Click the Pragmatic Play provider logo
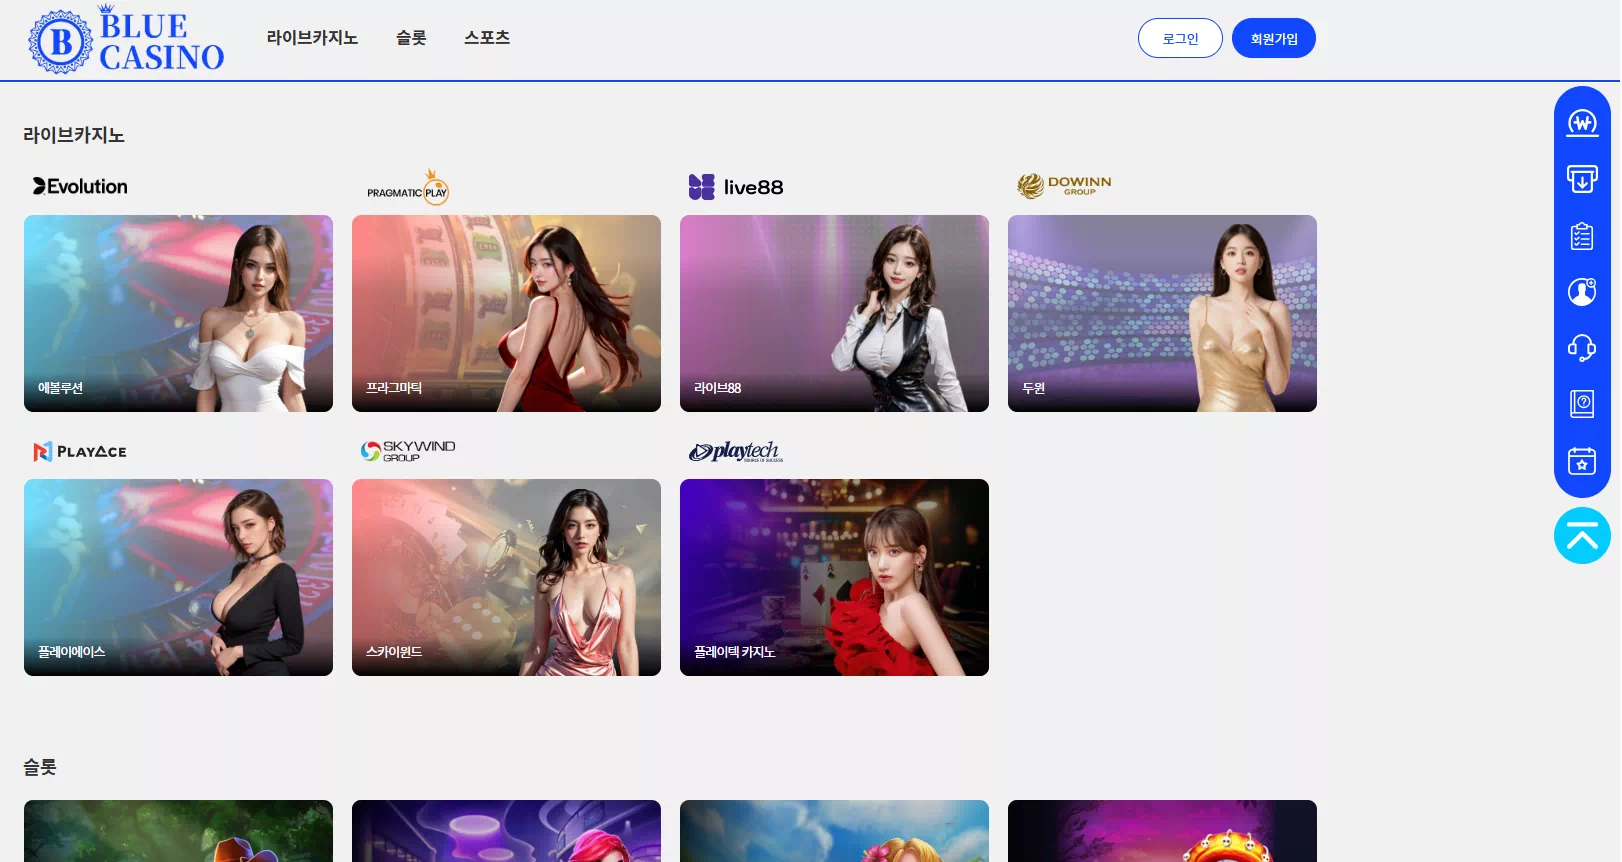The height and width of the screenshot is (862, 1622). [x=407, y=187]
